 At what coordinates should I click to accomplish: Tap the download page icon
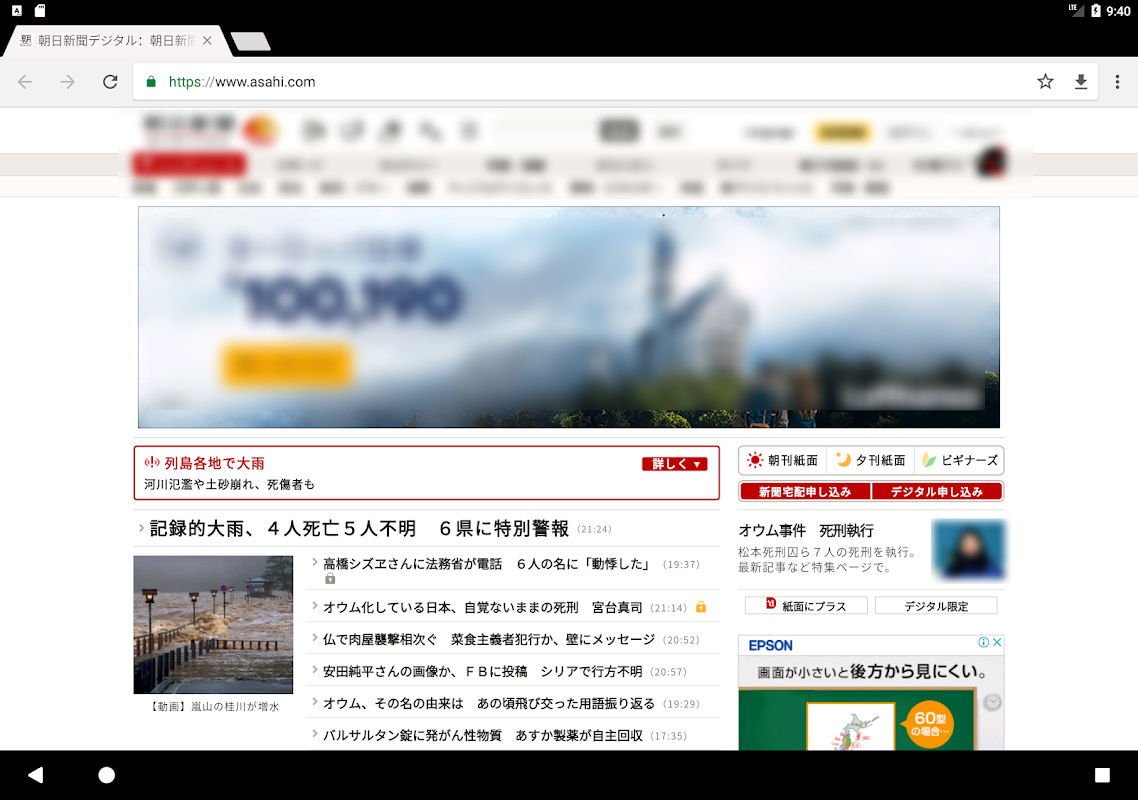click(x=1081, y=81)
